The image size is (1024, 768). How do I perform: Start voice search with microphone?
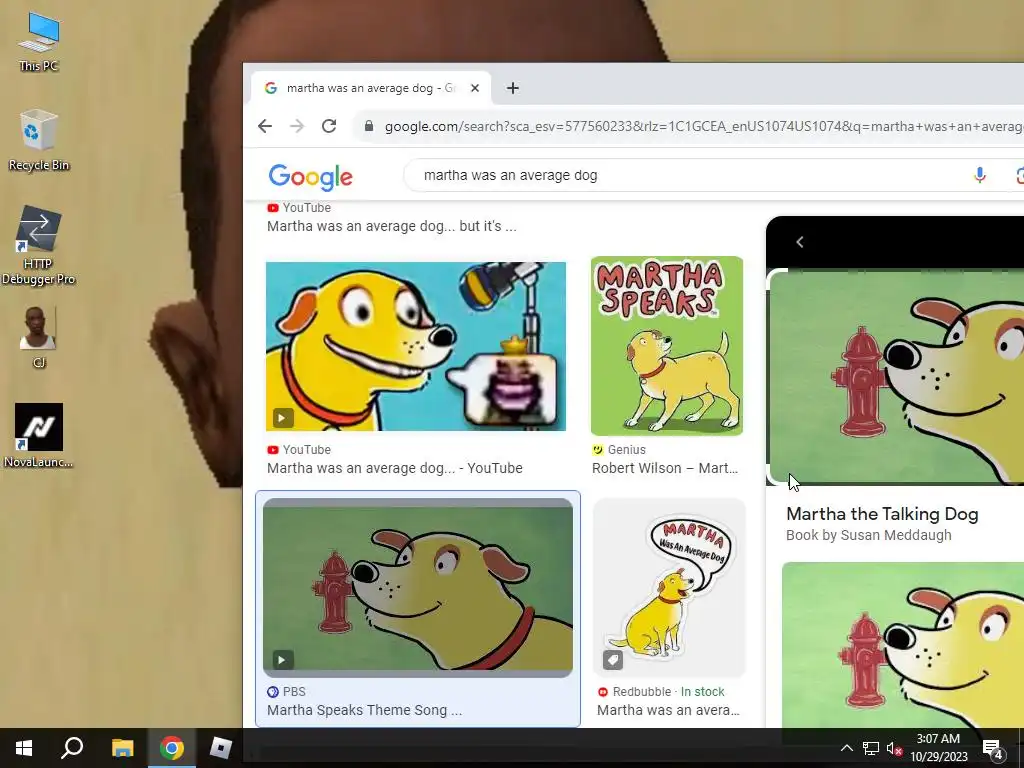[979, 175]
